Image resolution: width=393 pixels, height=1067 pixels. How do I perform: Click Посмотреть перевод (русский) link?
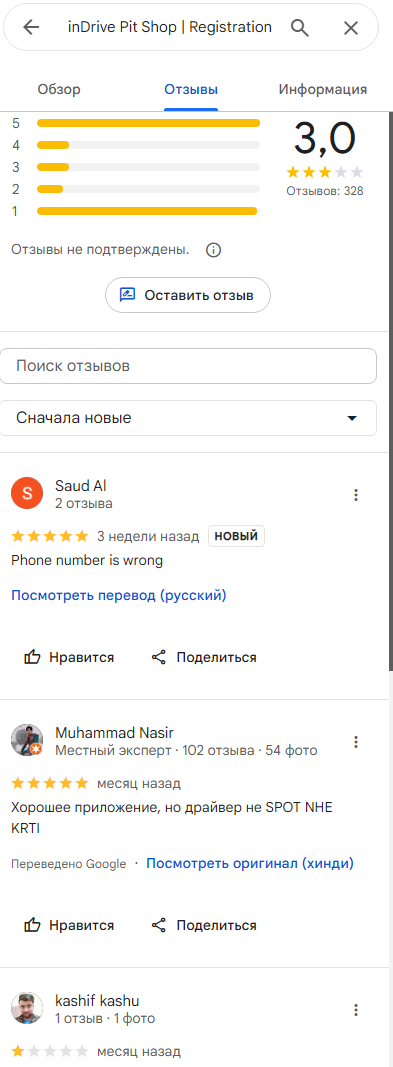119,595
